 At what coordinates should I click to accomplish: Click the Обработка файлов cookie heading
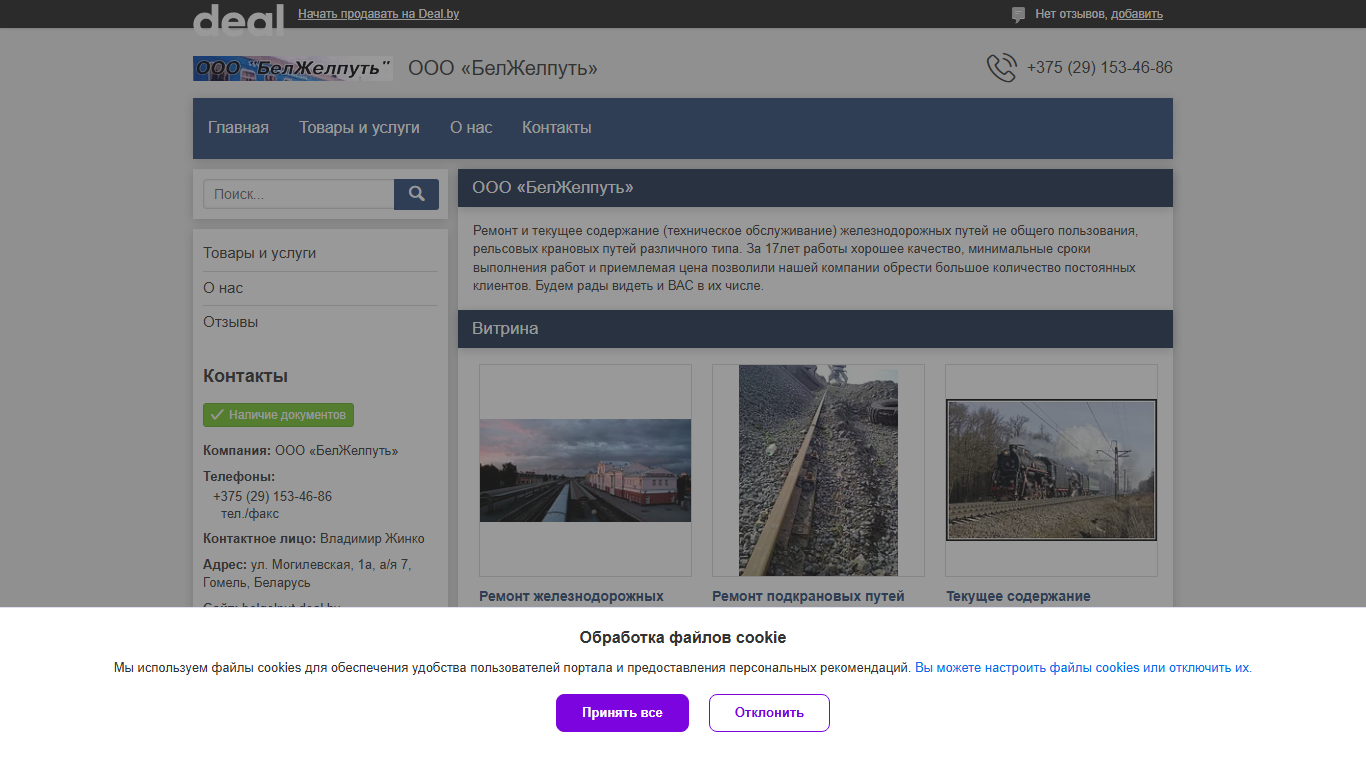683,638
